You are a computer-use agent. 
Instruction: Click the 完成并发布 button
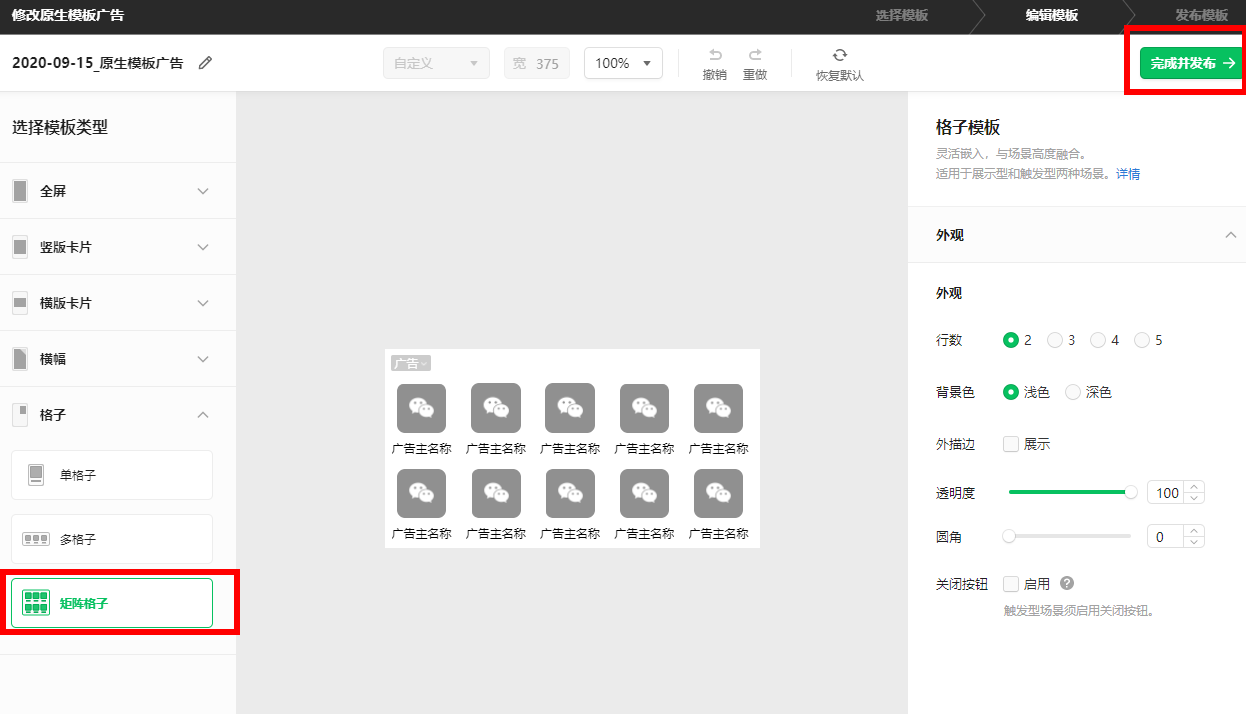click(x=1192, y=63)
